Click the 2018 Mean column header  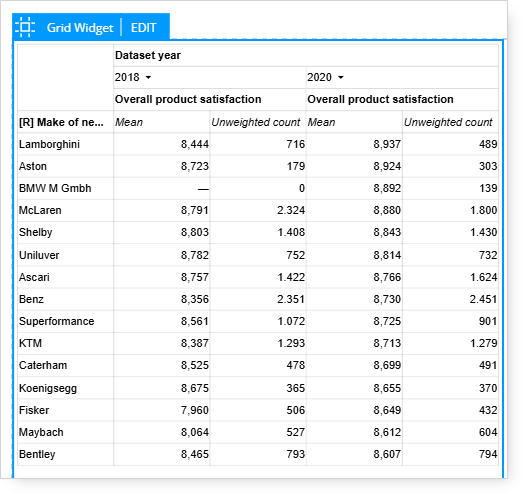pyautogui.click(x=129, y=122)
